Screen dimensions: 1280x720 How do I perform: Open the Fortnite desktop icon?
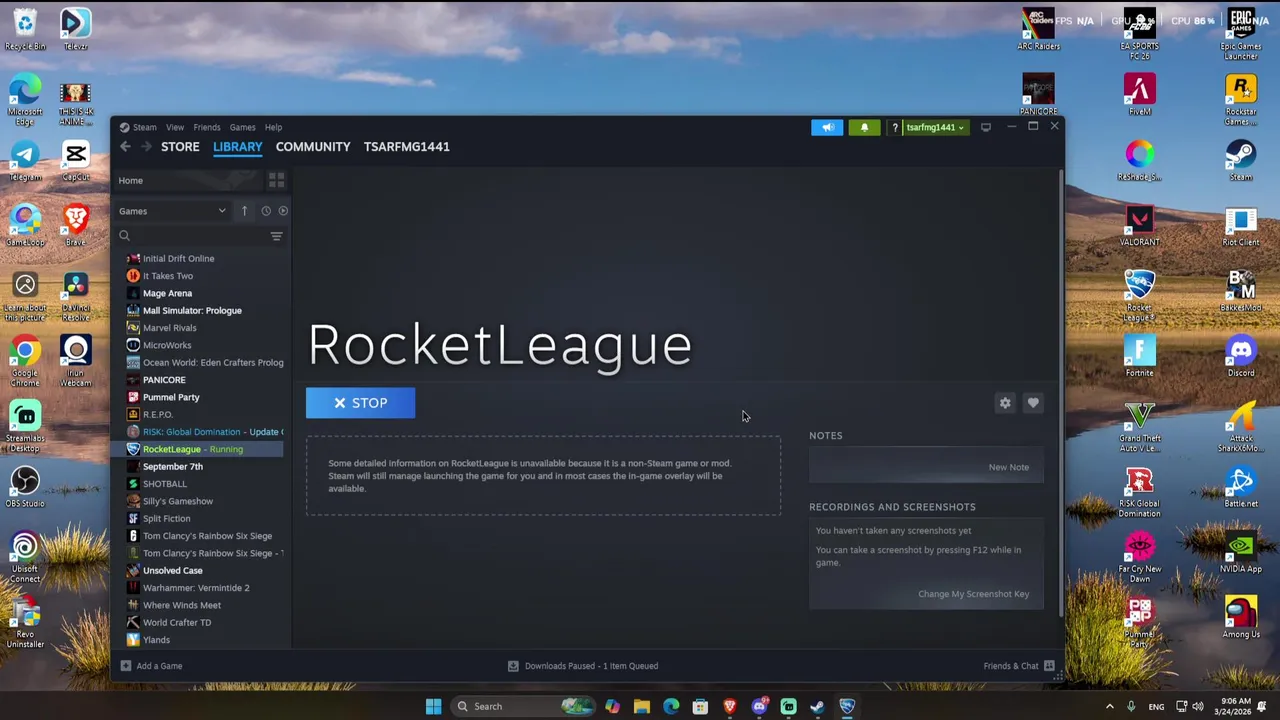click(1140, 356)
